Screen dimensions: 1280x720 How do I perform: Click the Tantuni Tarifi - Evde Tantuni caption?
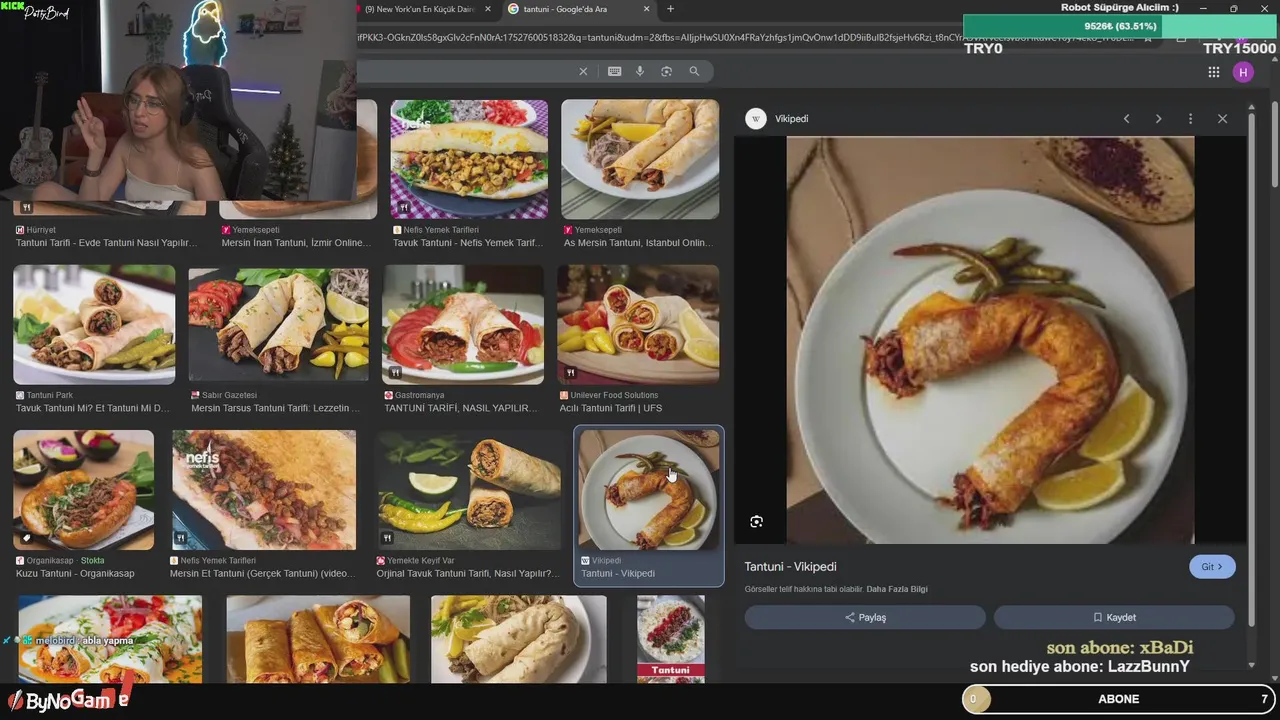pyautogui.click(x=104, y=243)
